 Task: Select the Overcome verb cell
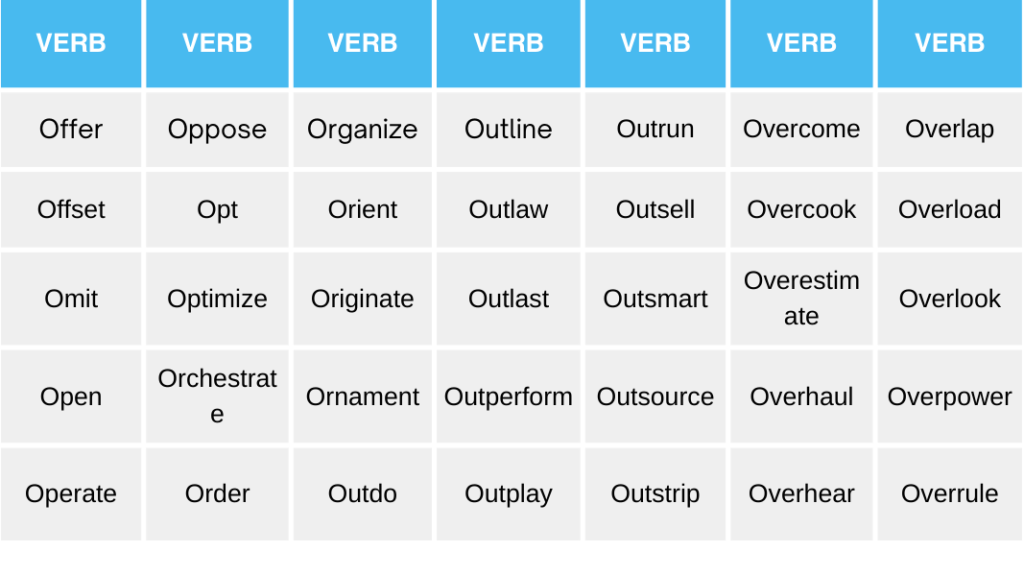801,129
